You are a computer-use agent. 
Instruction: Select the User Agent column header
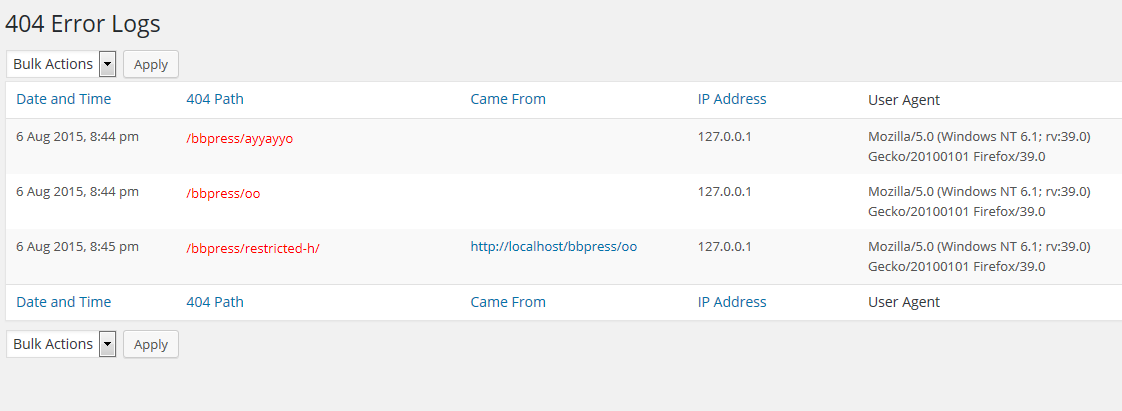coord(904,100)
